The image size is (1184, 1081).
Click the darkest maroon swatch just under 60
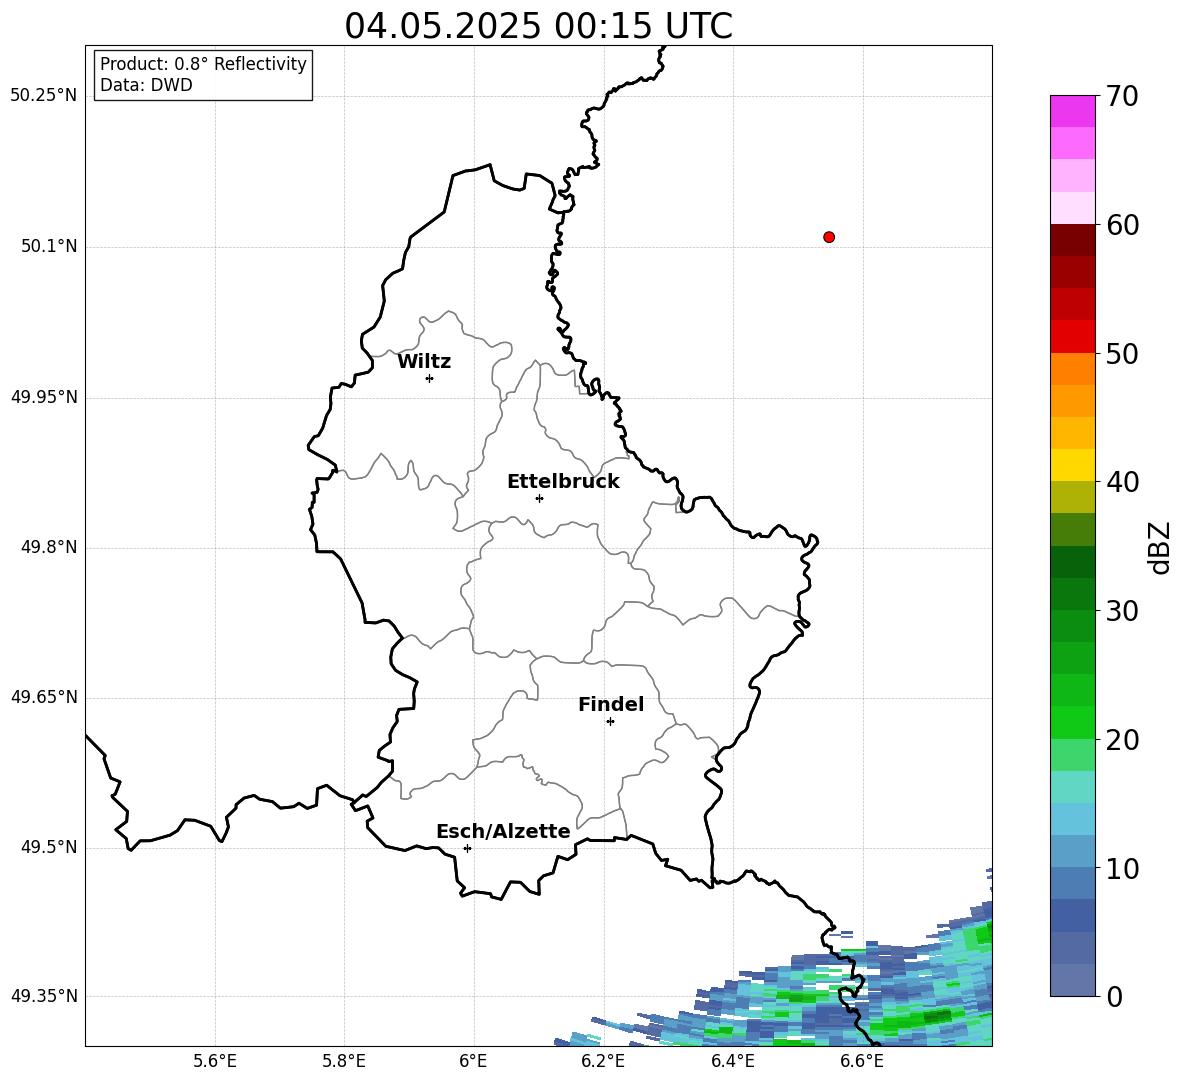(x=1072, y=240)
